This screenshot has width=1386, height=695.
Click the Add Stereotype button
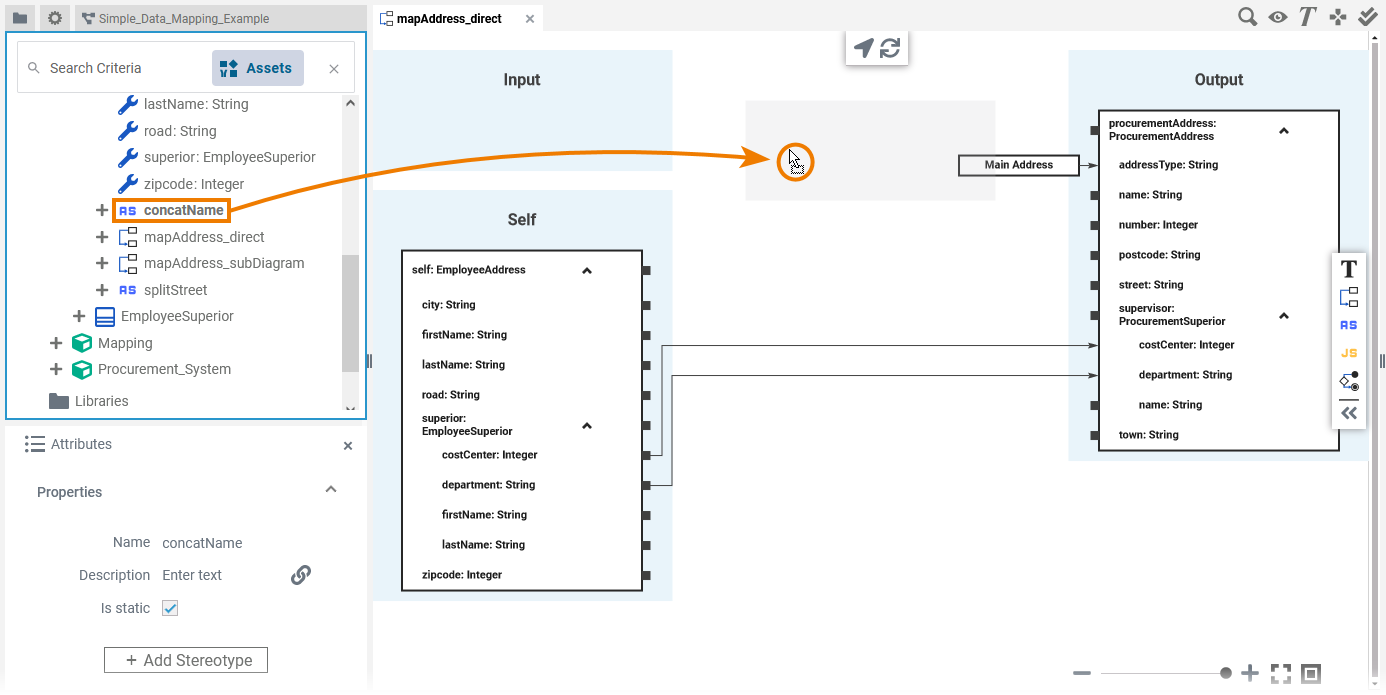185,660
